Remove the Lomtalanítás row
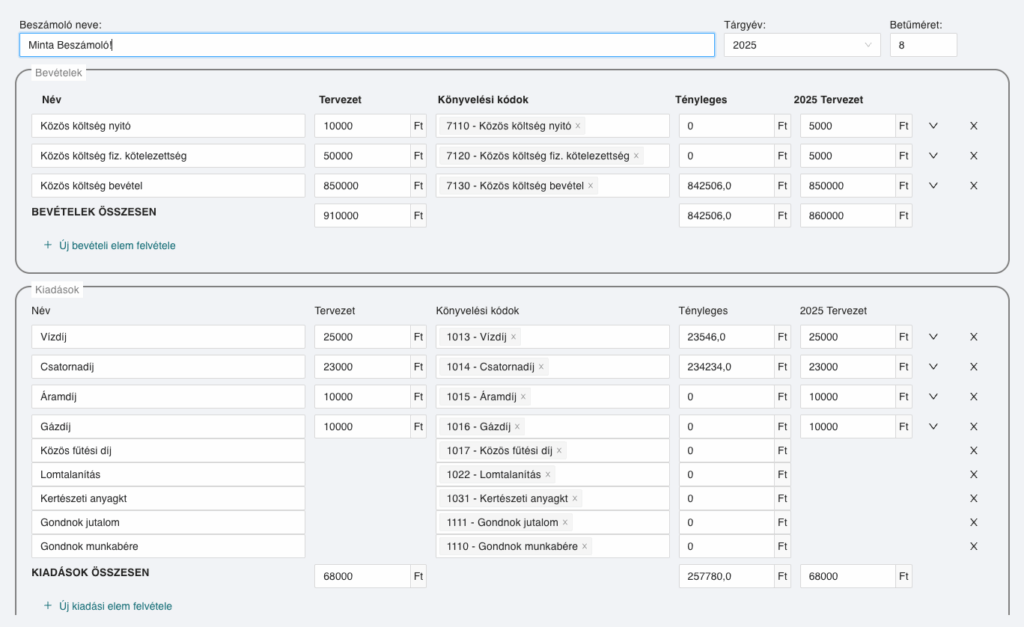 973,474
